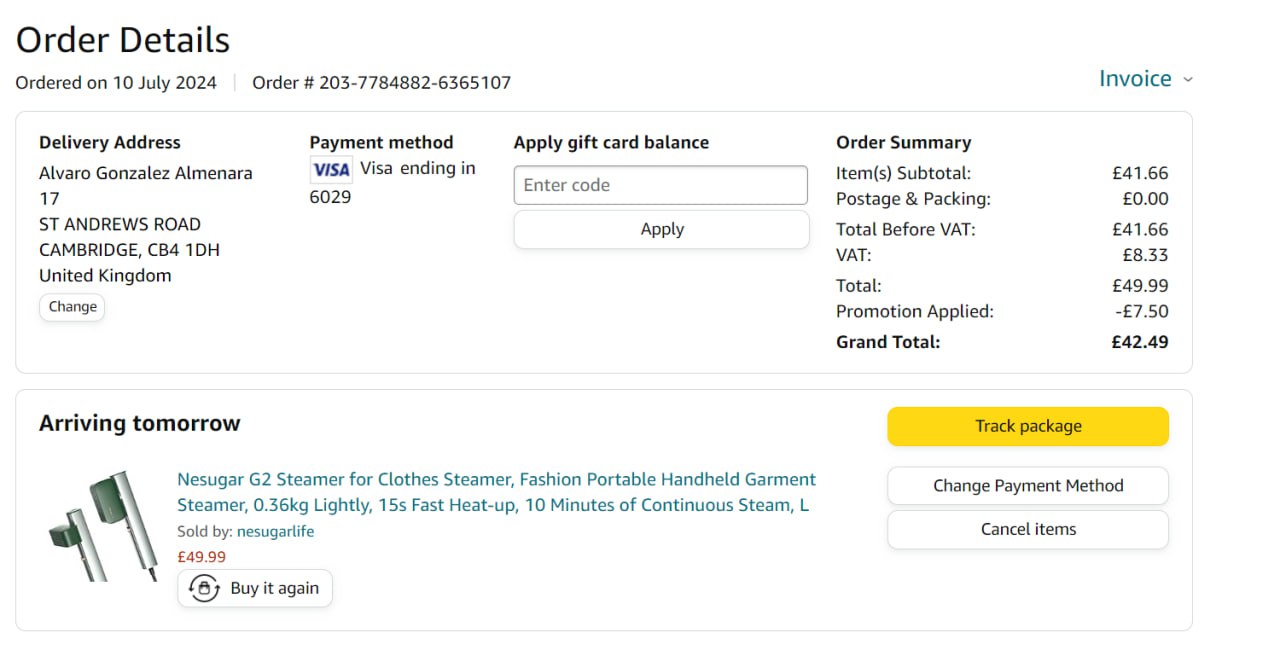This screenshot has width=1280, height=656.
Task: Click the Ordered on 10 July 2024 text
Action: pos(116,83)
